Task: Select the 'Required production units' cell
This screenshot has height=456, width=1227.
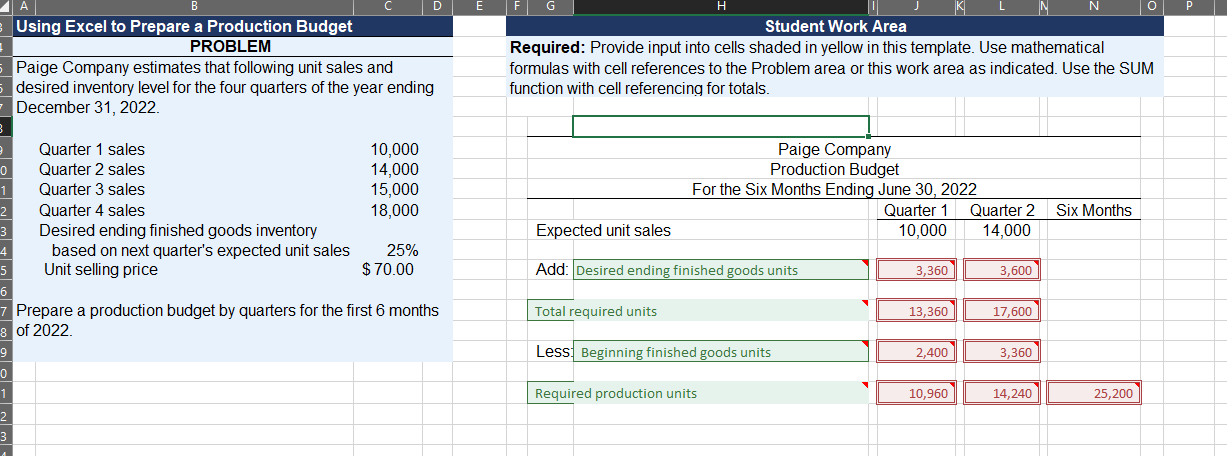Action: 700,393
